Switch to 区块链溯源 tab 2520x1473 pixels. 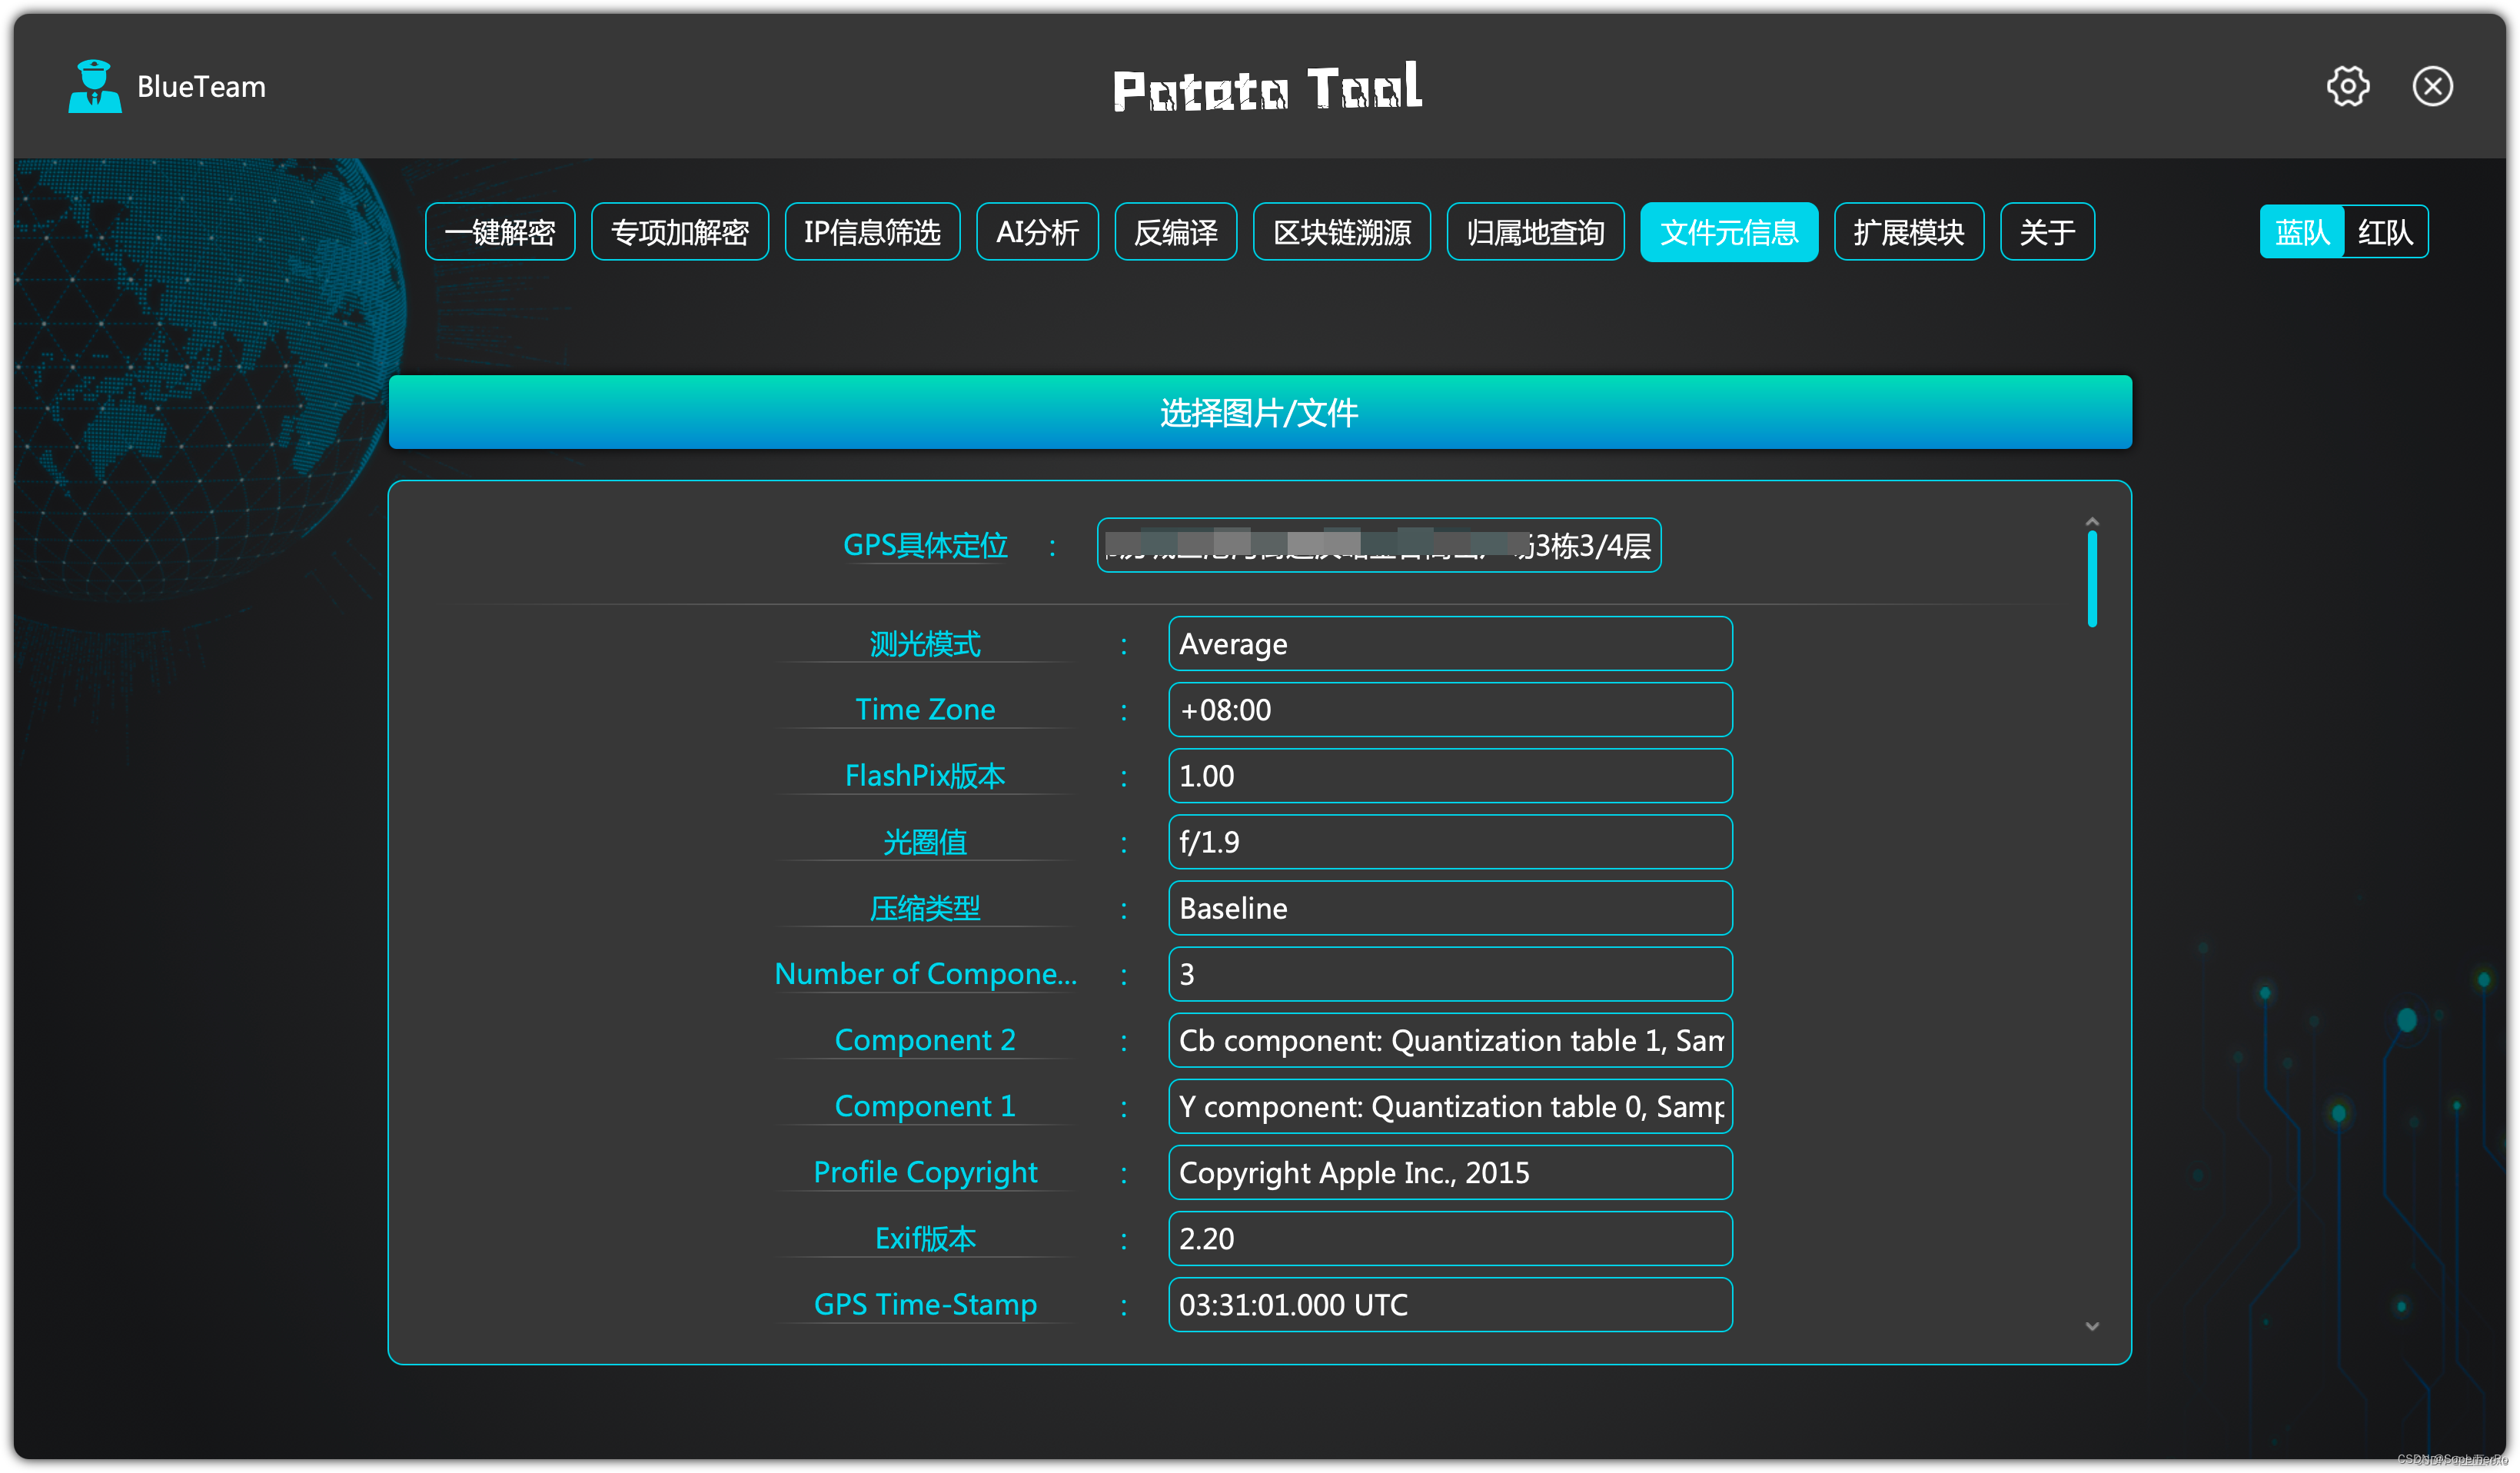point(1341,232)
